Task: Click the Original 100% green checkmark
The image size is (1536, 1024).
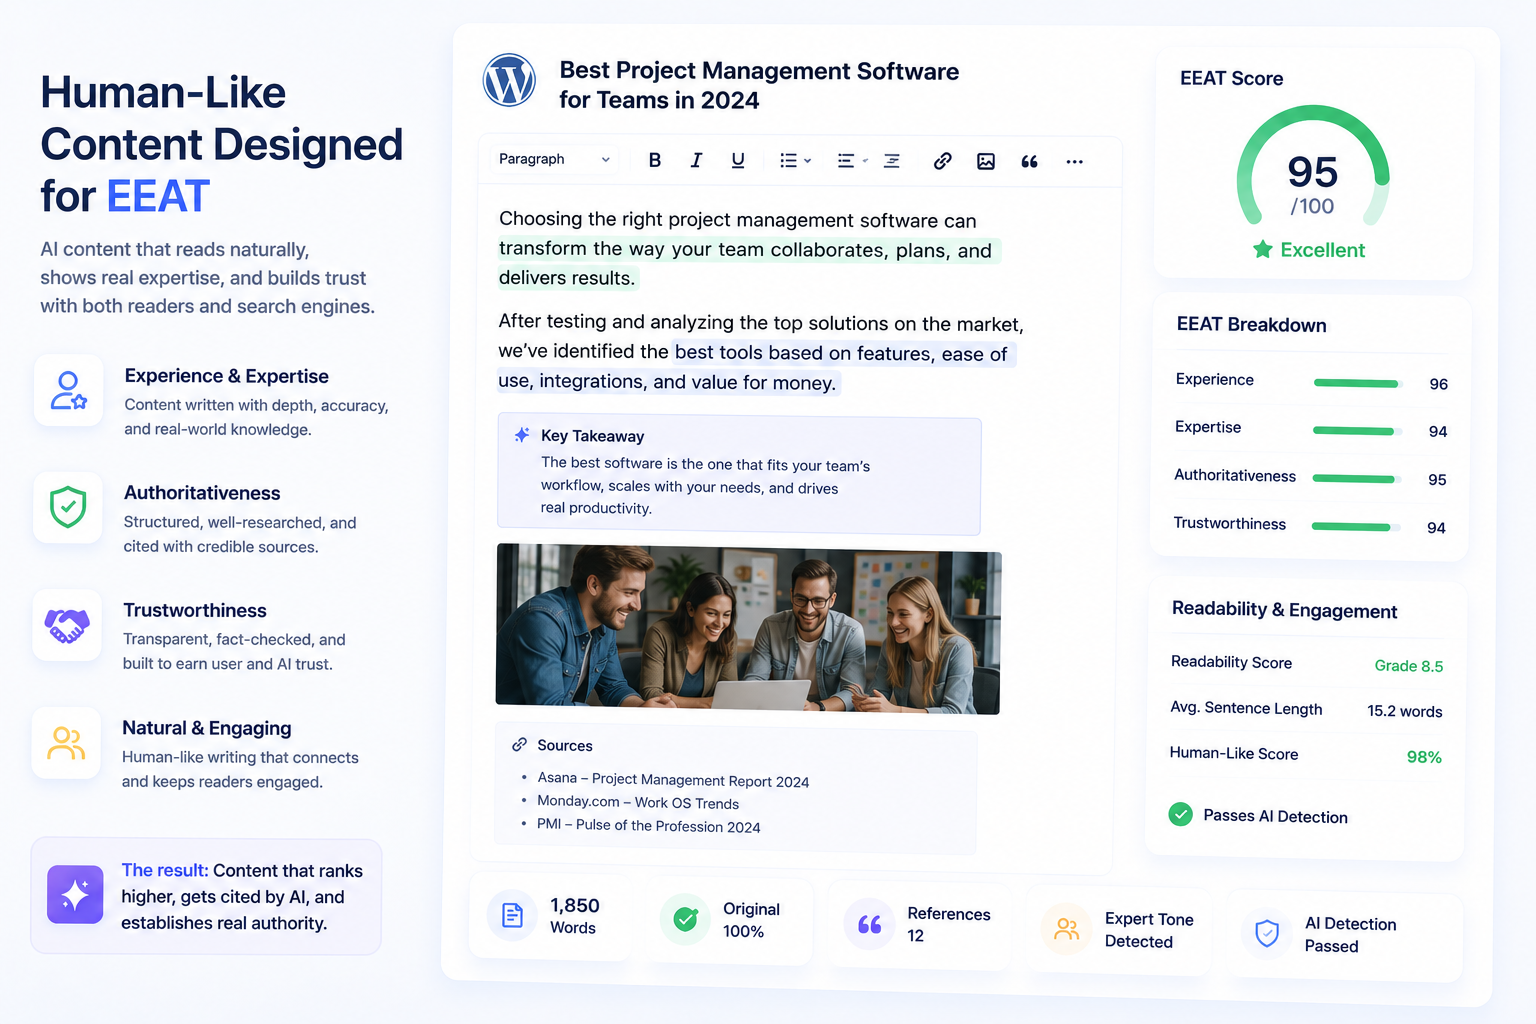Action: pos(685,919)
